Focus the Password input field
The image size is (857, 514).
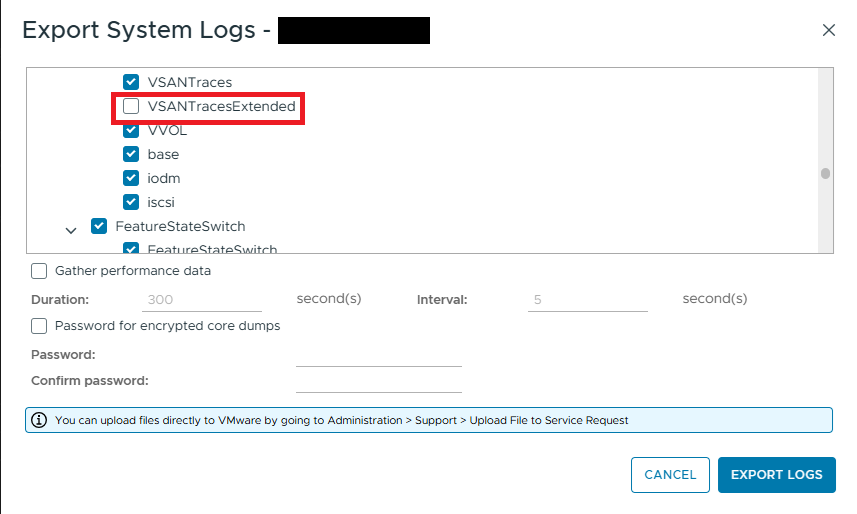[379, 356]
